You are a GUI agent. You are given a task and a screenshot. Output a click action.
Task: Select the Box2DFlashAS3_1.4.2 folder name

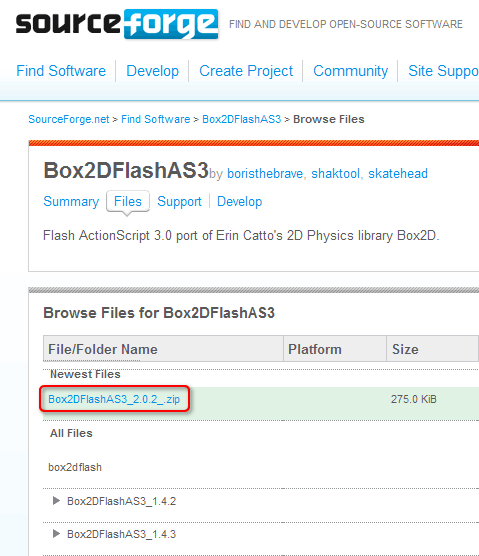(121, 501)
